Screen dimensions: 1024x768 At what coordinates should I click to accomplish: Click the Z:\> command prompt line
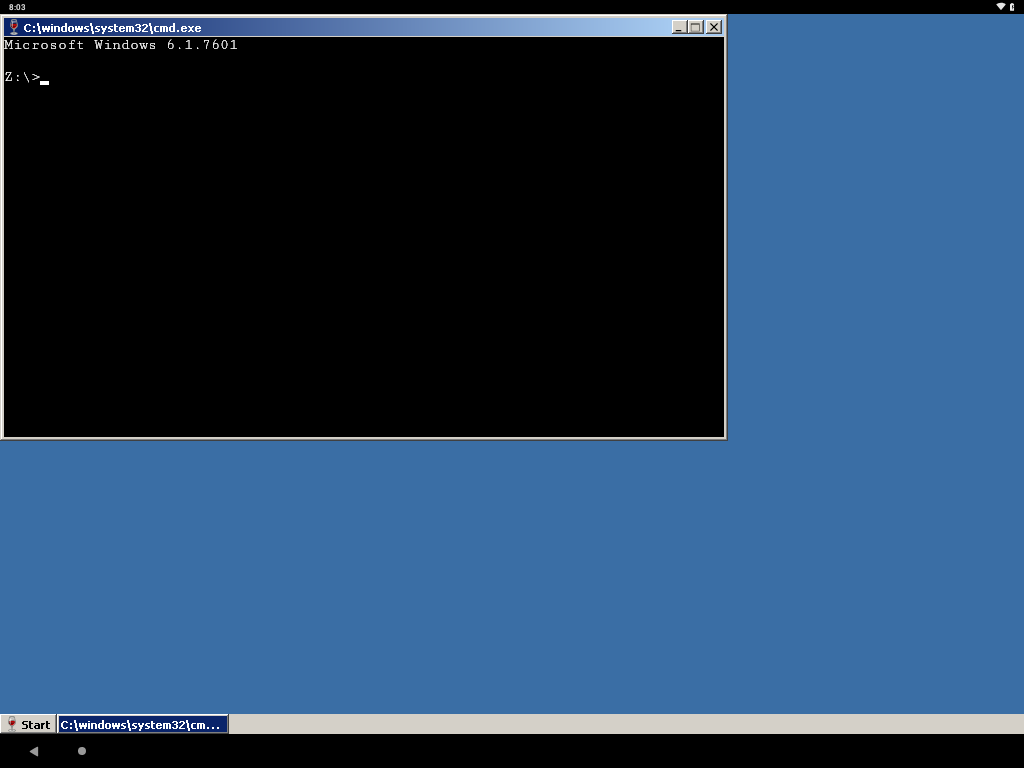[22, 77]
